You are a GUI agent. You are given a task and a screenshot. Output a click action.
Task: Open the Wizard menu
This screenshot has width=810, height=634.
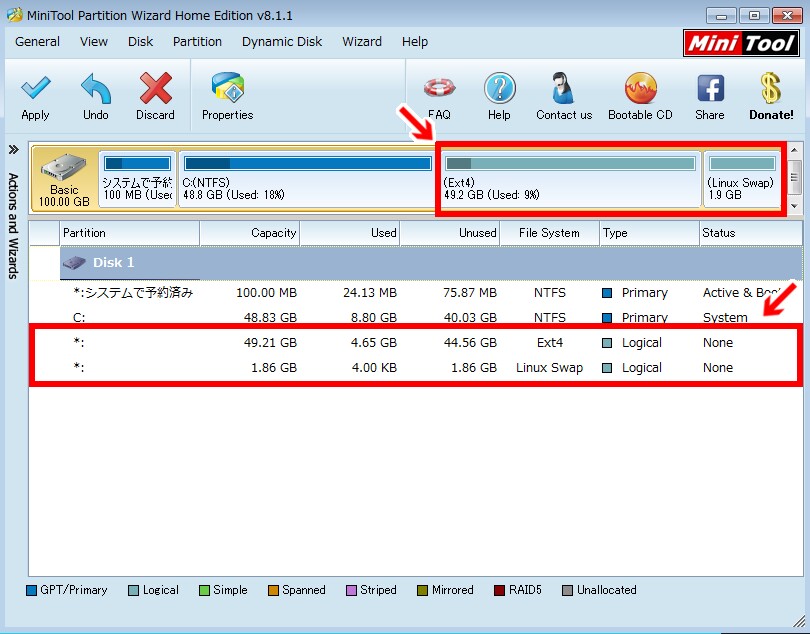(362, 42)
